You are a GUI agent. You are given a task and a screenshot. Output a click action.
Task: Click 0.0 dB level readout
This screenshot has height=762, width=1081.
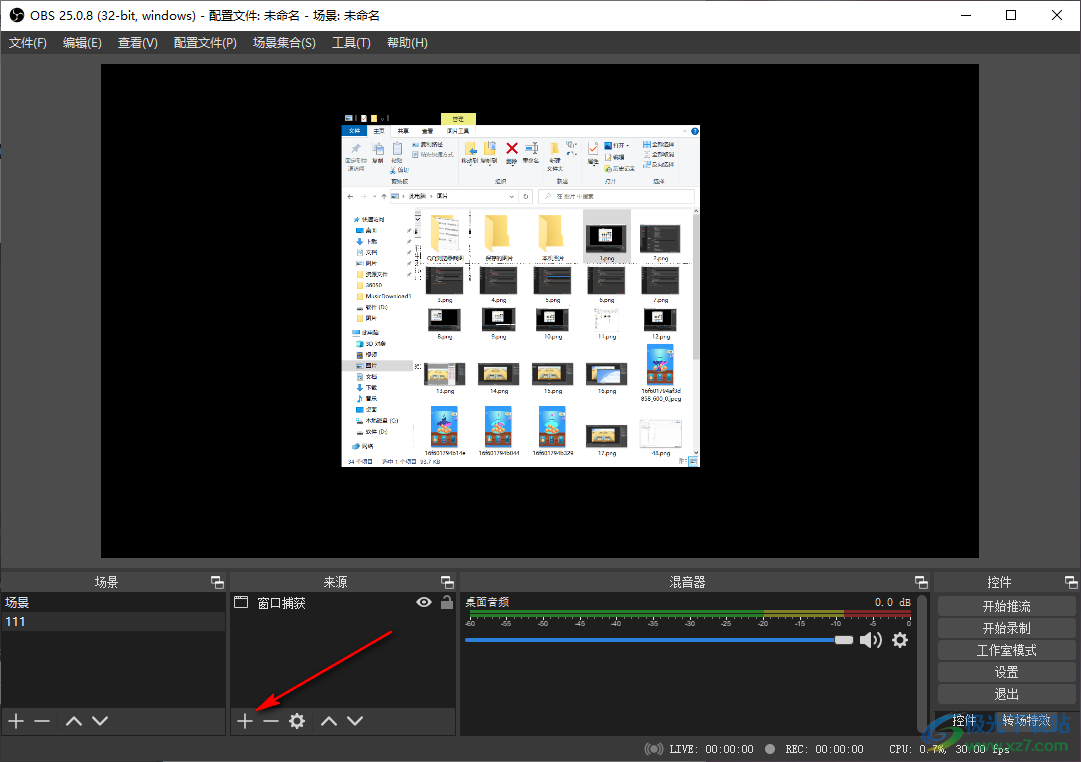click(893, 602)
